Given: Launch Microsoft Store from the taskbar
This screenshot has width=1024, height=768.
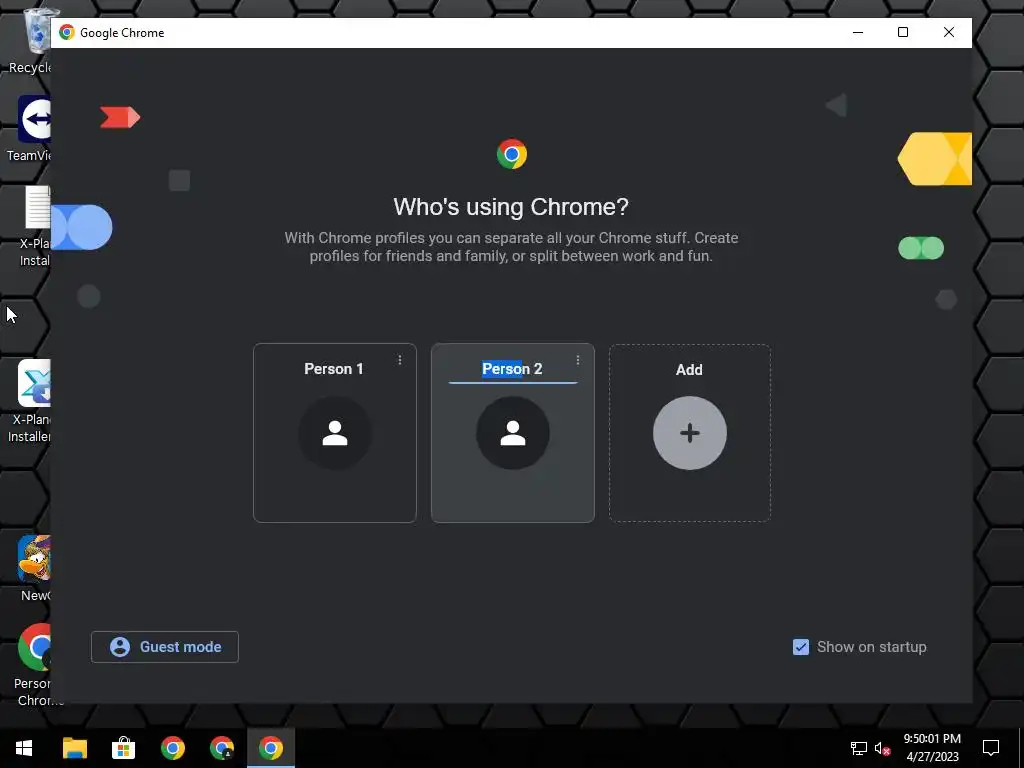Looking at the screenshot, I should tap(123, 748).
